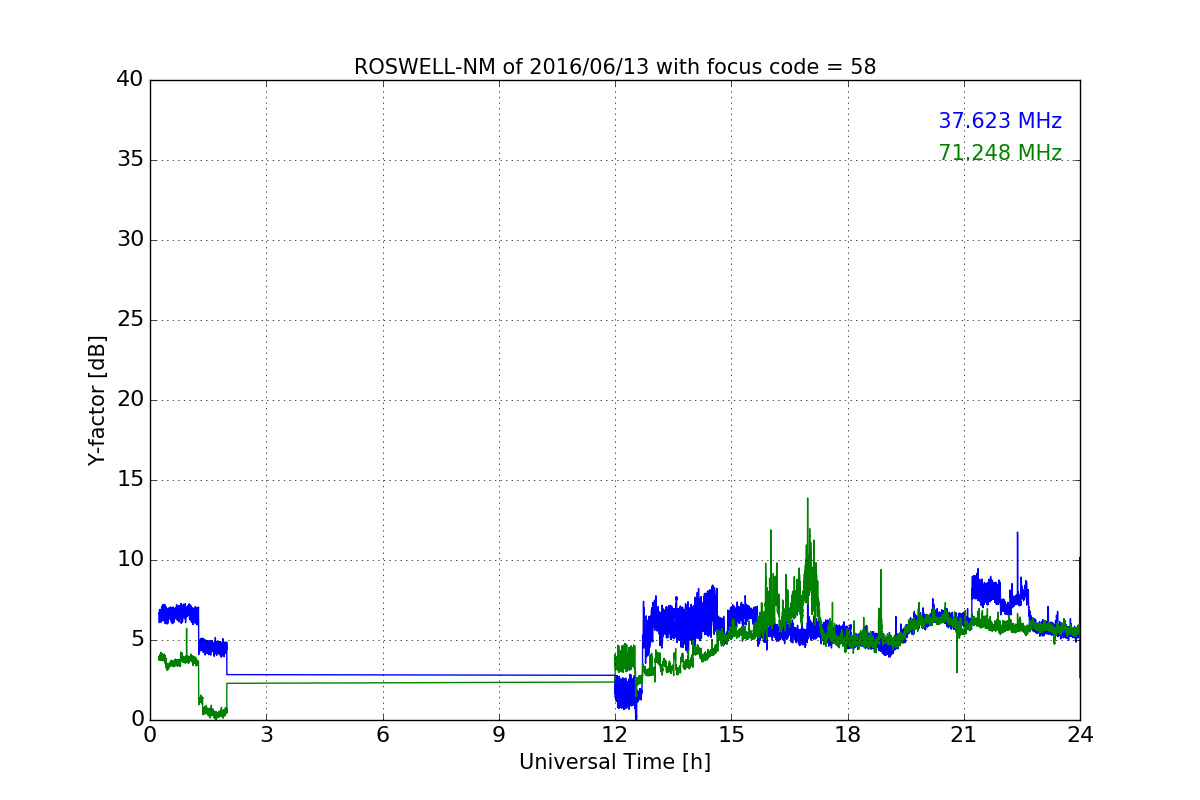Click y-axis tick label 15
The height and width of the screenshot is (800, 1200).
[x=130, y=480]
